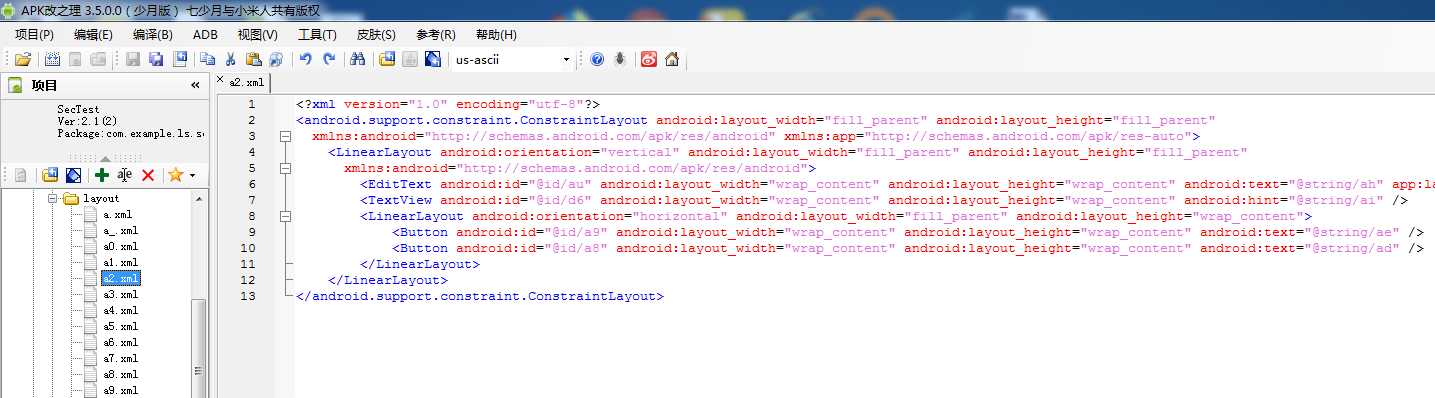Viewport: 1435px width, 398px height.
Task: Select a7.xml in the layout tree
Action: [120, 359]
